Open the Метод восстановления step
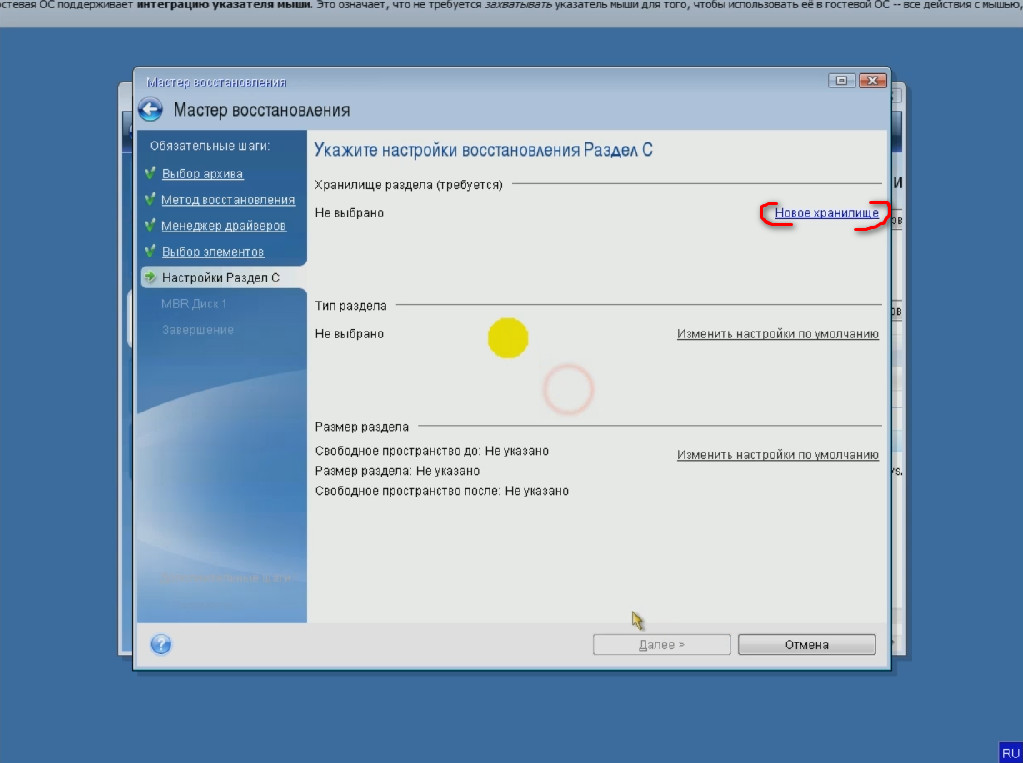The image size is (1023, 763). [x=228, y=200]
